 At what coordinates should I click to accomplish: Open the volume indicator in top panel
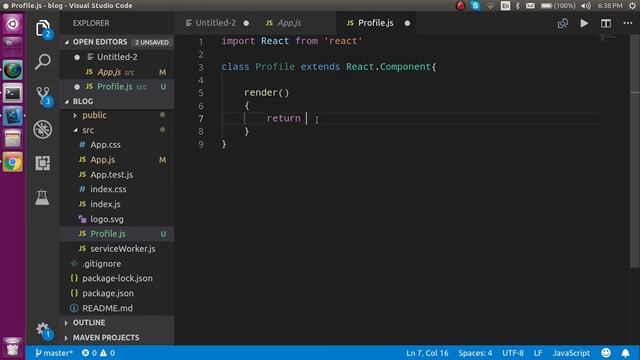click(x=586, y=6)
